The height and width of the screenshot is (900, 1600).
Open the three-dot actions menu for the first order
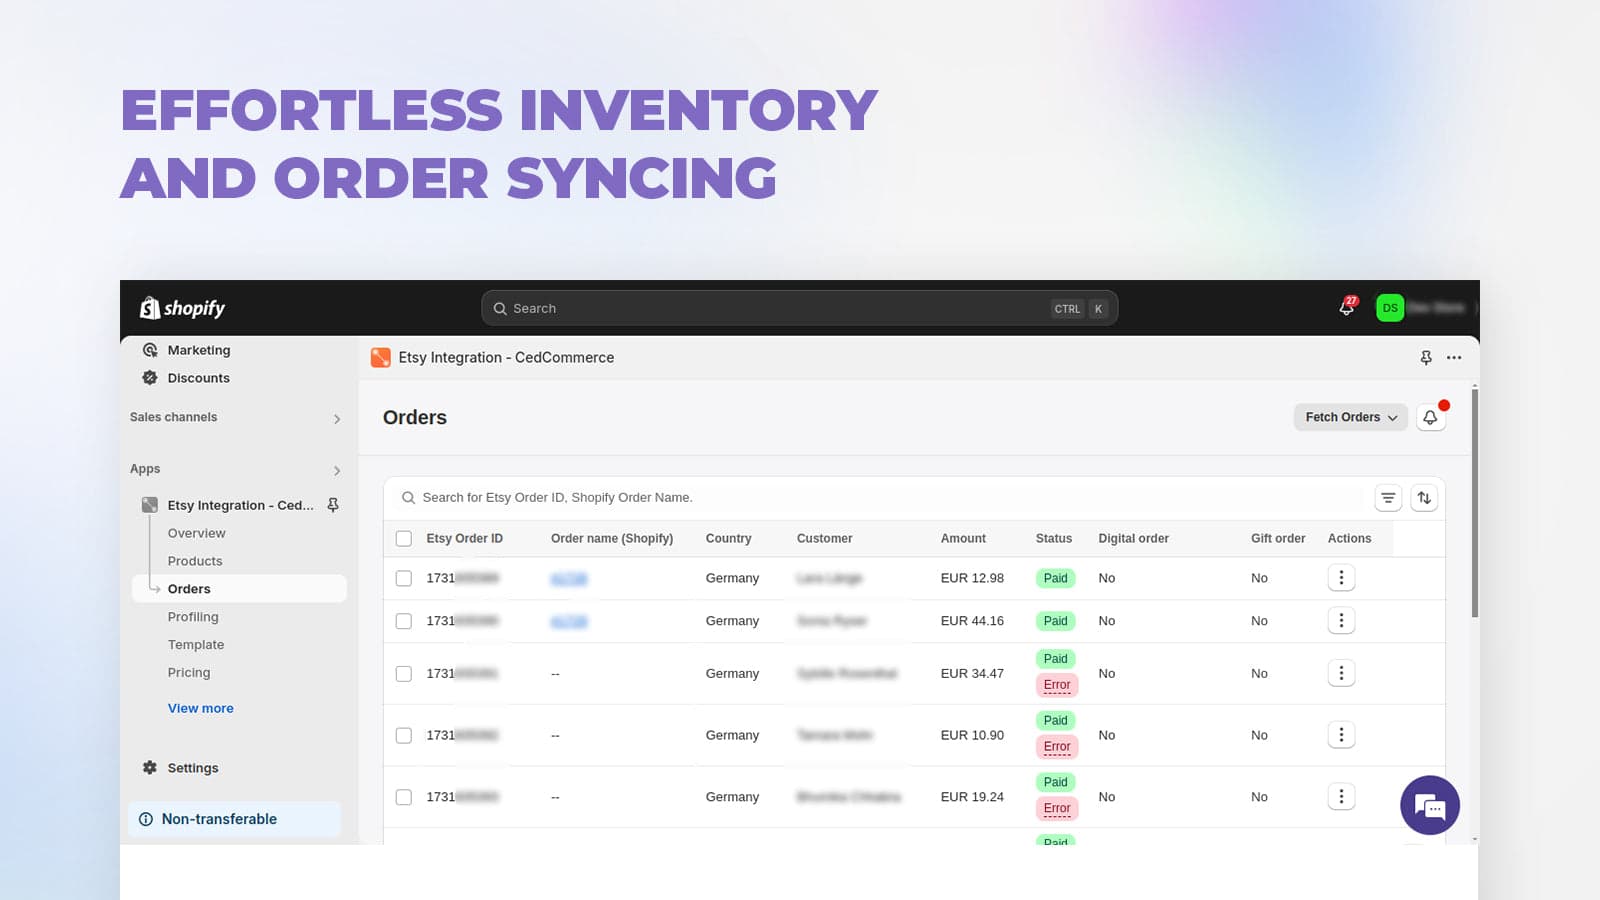1341,577
